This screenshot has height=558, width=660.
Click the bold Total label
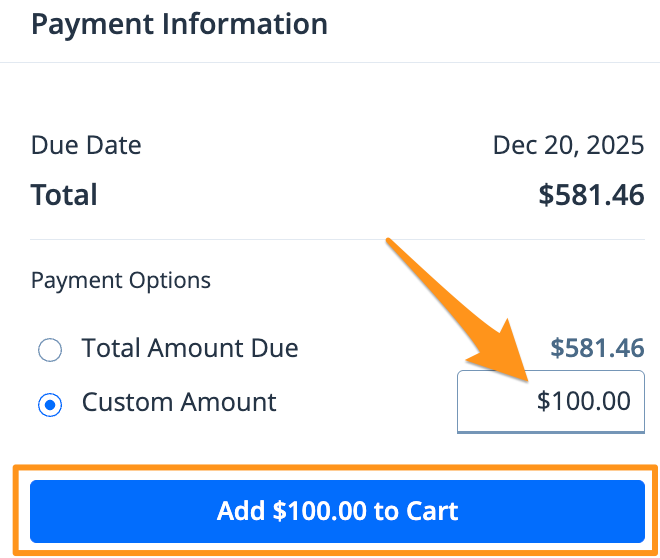pos(64,195)
